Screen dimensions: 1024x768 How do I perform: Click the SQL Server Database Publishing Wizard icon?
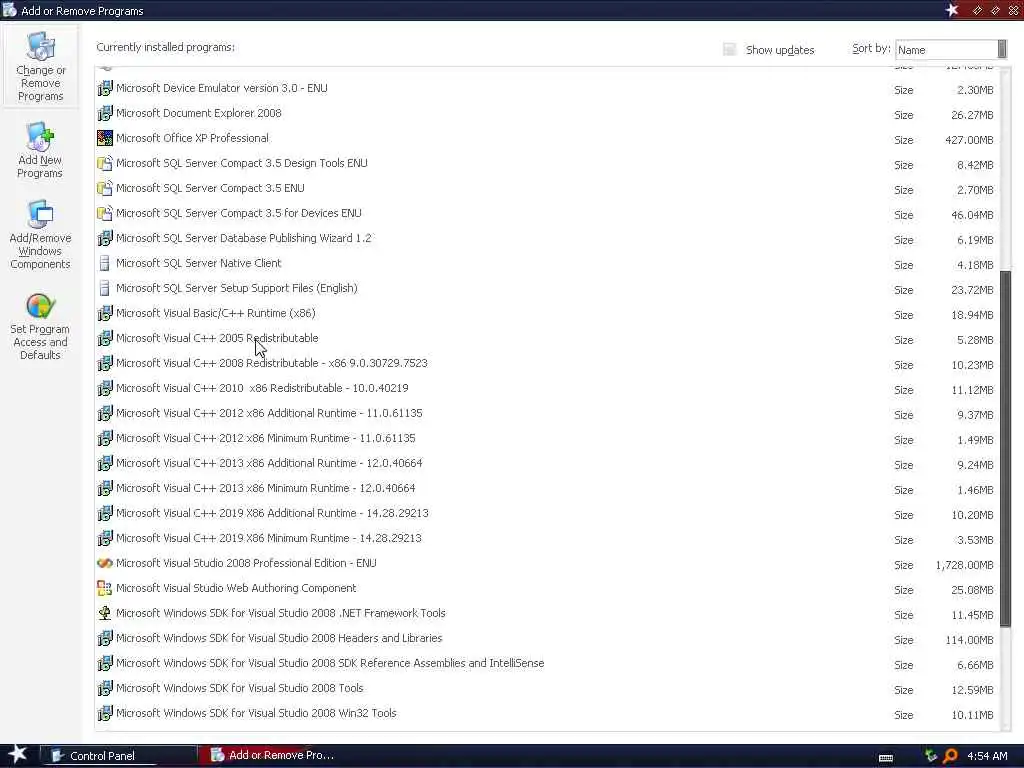tap(104, 238)
